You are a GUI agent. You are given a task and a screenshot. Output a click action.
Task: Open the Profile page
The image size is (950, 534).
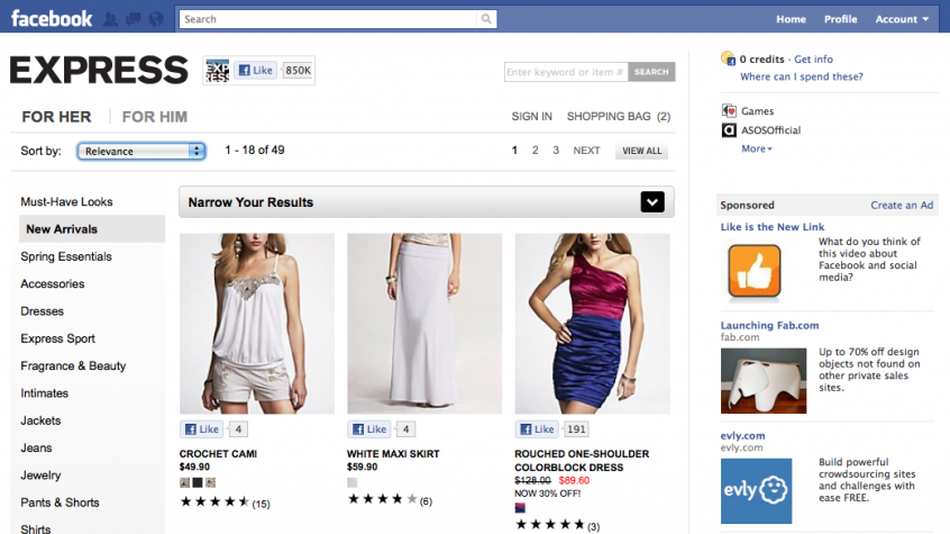pos(840,19)
